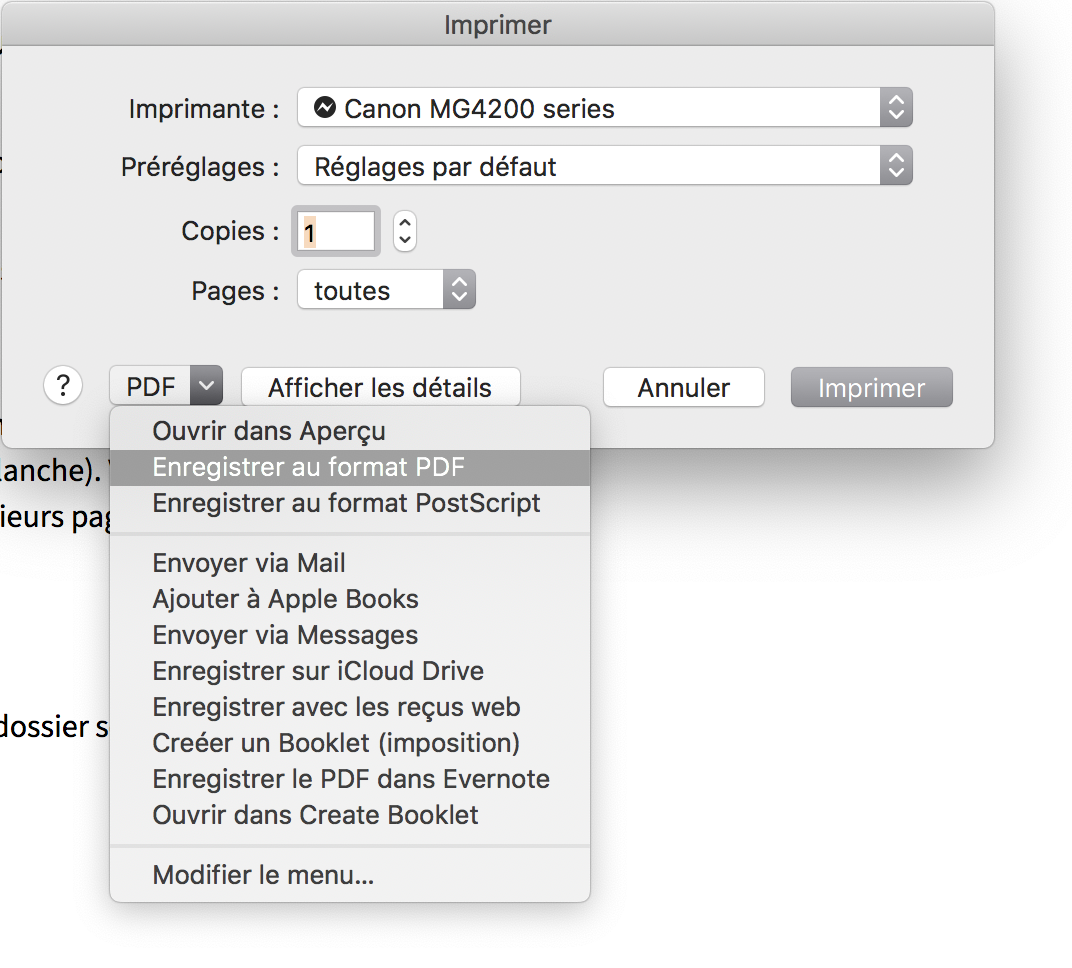The image size is (1072, 968).
Task: Choose Envoyer via Mail
Action: click(x=249, y=563)
